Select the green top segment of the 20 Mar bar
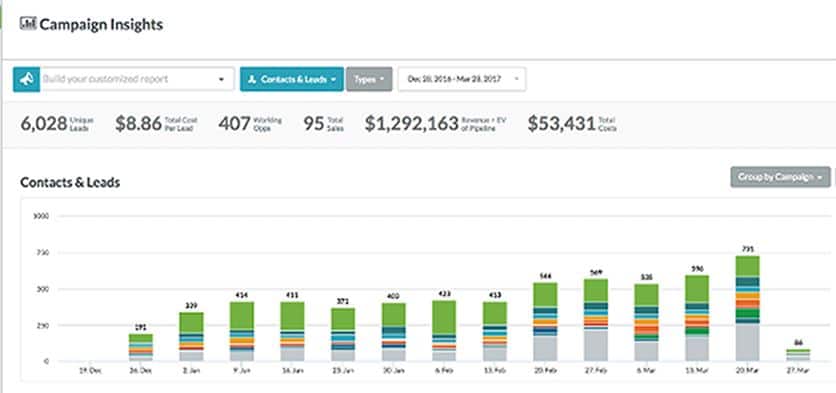The height and width of the screenshot is (393, 836). [x=747, y=266]
